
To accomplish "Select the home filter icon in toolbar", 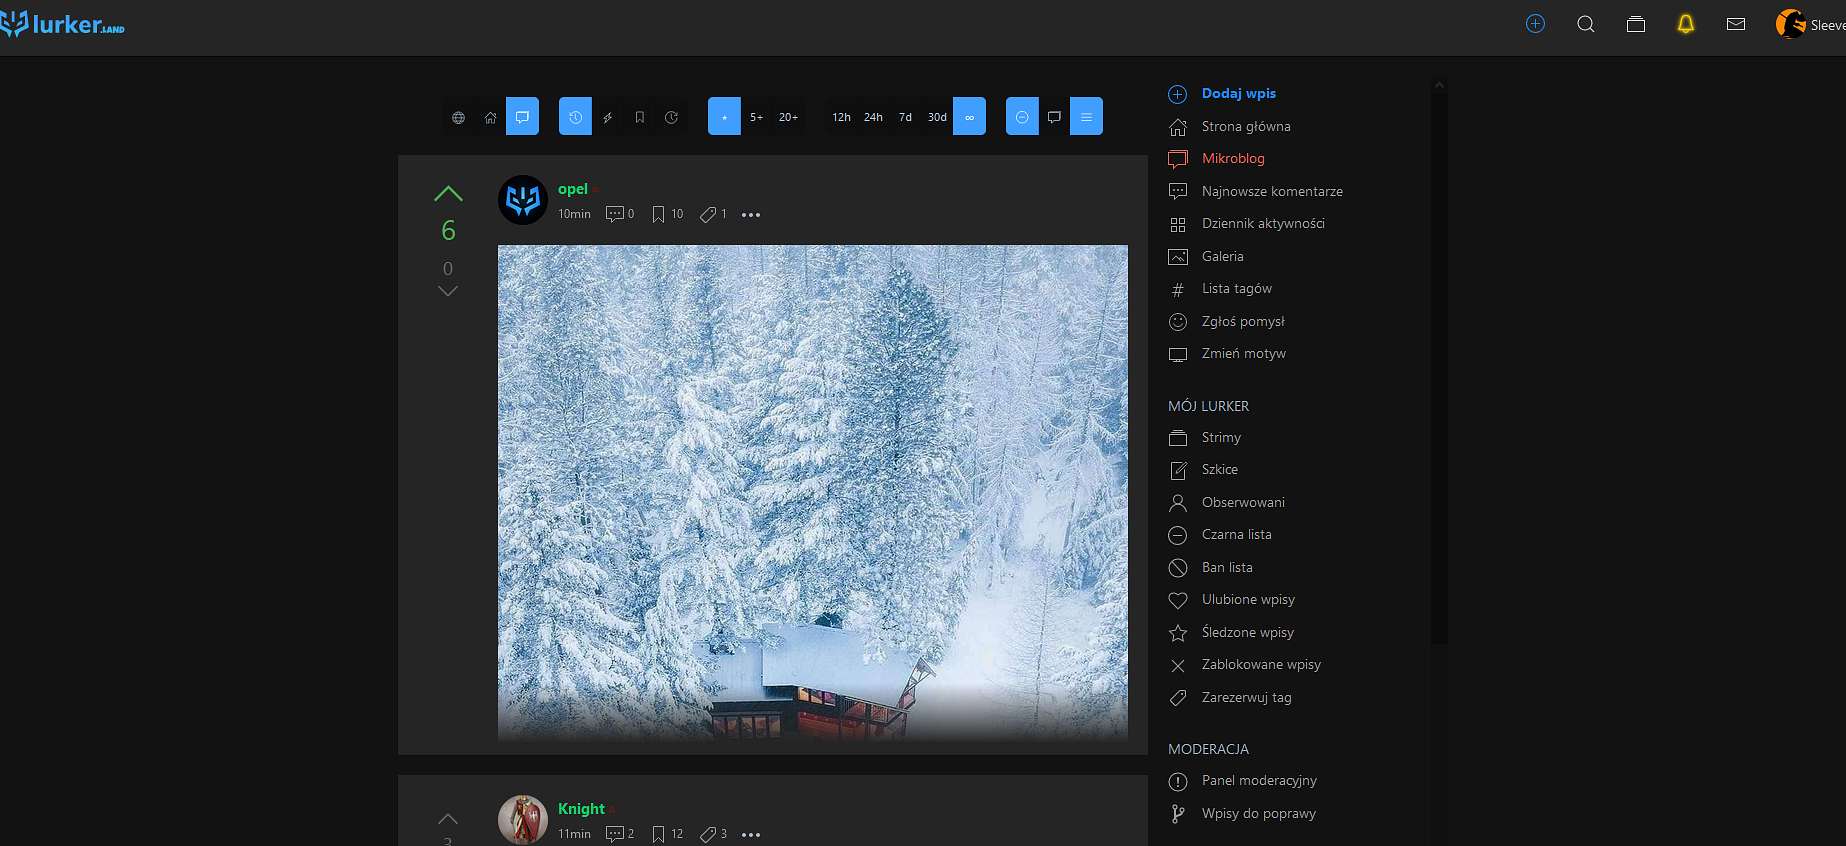I will pyautogui.click(x=490, y=117).
